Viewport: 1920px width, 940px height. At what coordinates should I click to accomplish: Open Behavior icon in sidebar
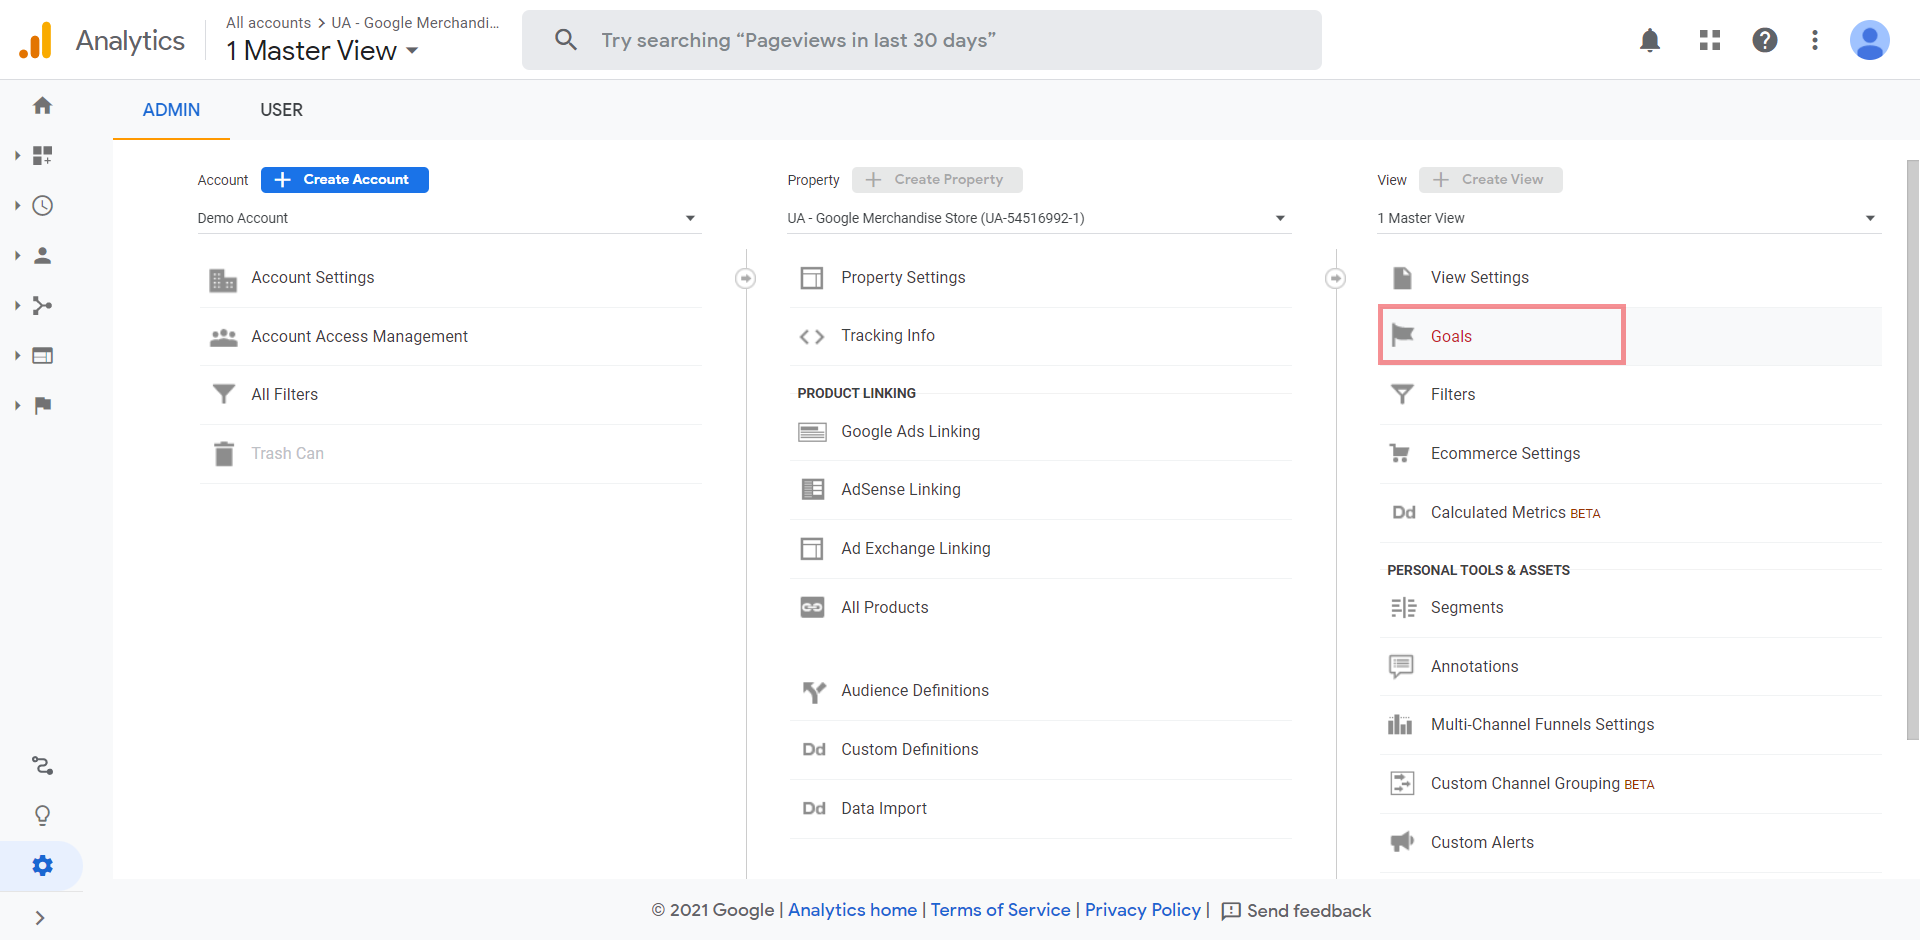click(x=42, y=355)
